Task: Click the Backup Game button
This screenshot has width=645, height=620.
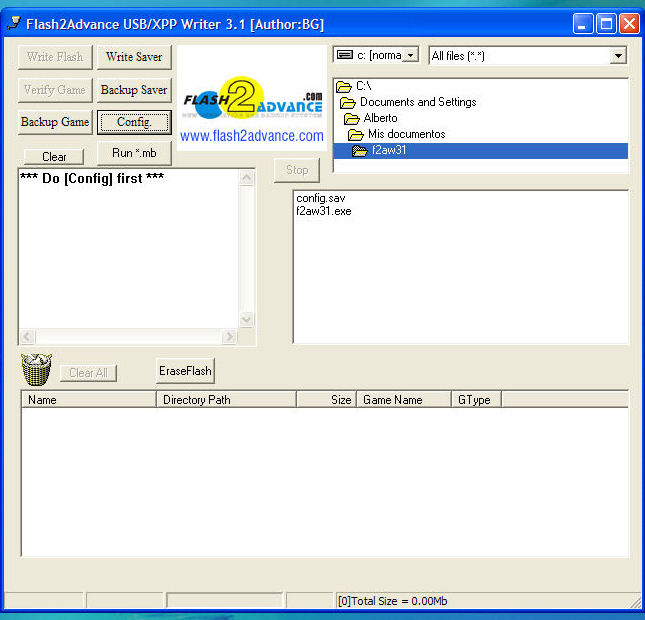Action: (55, 122)
